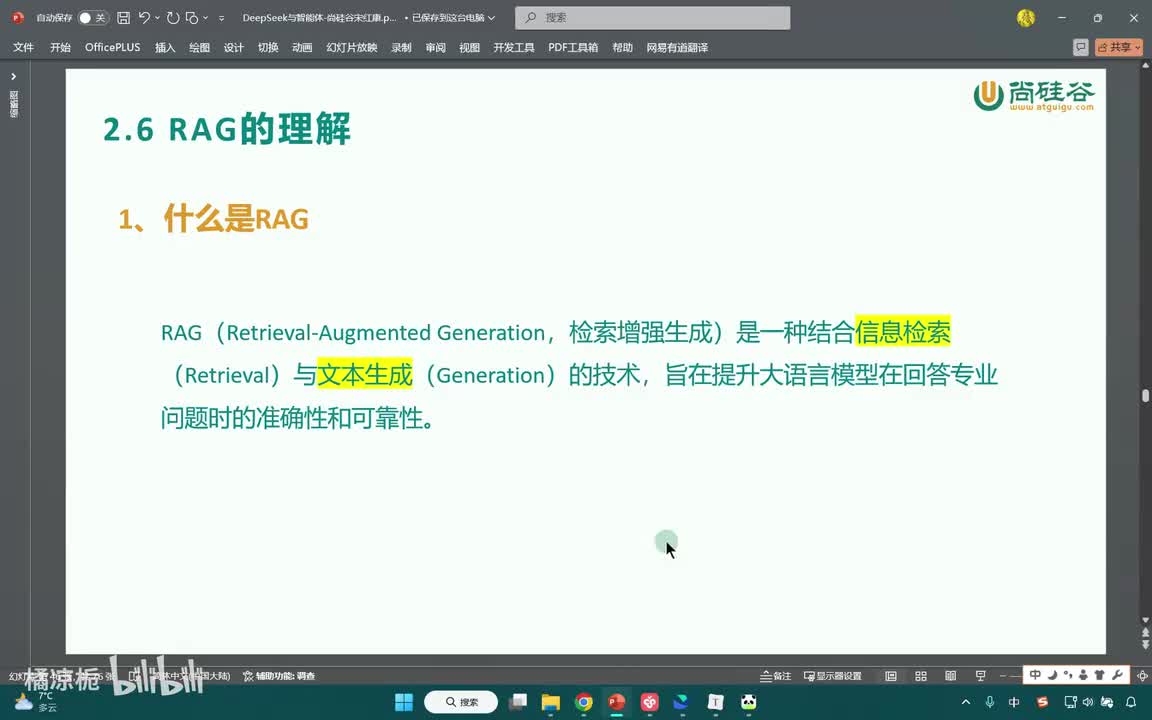Open the Undo history dropdown arrow
1152x720 pixels.
coord(157,18)
